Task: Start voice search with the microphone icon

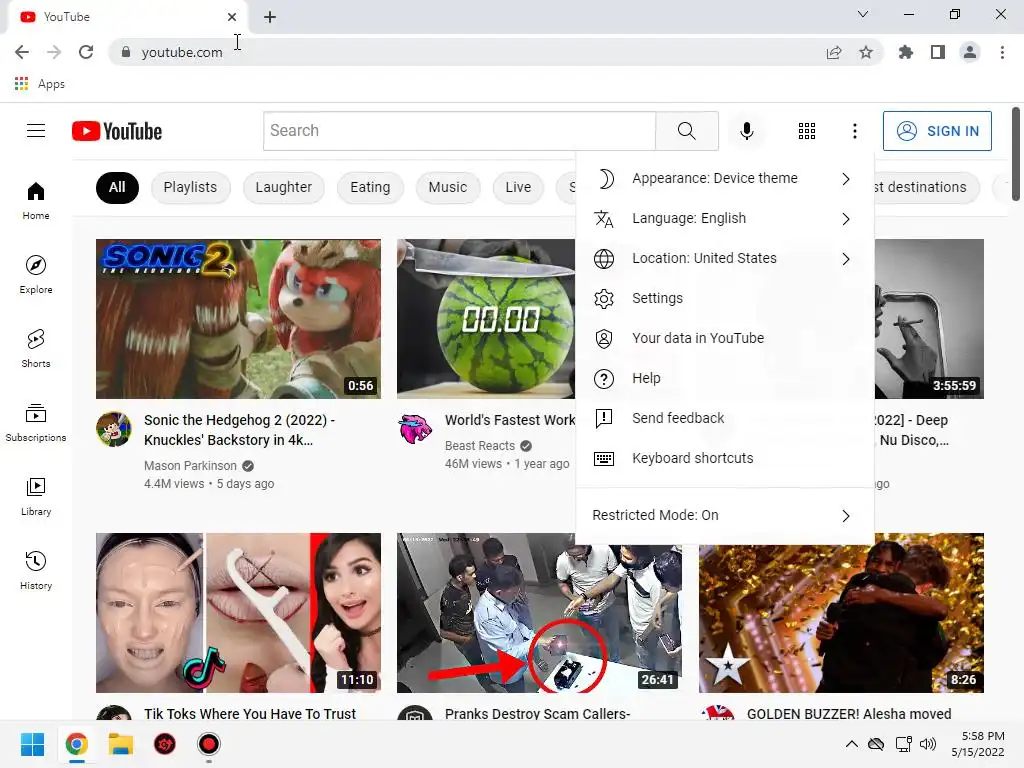Action: pos(746,131)
